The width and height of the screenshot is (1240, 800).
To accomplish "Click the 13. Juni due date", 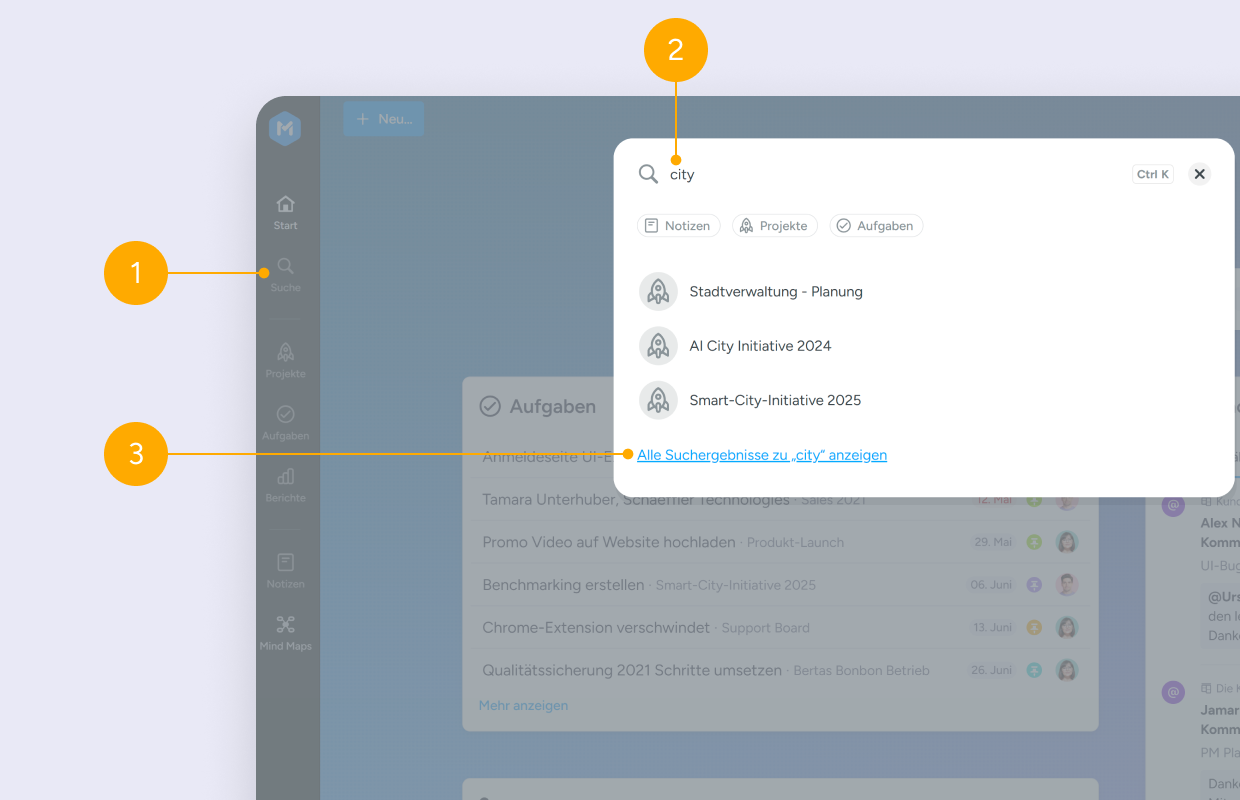I will 992,627.
